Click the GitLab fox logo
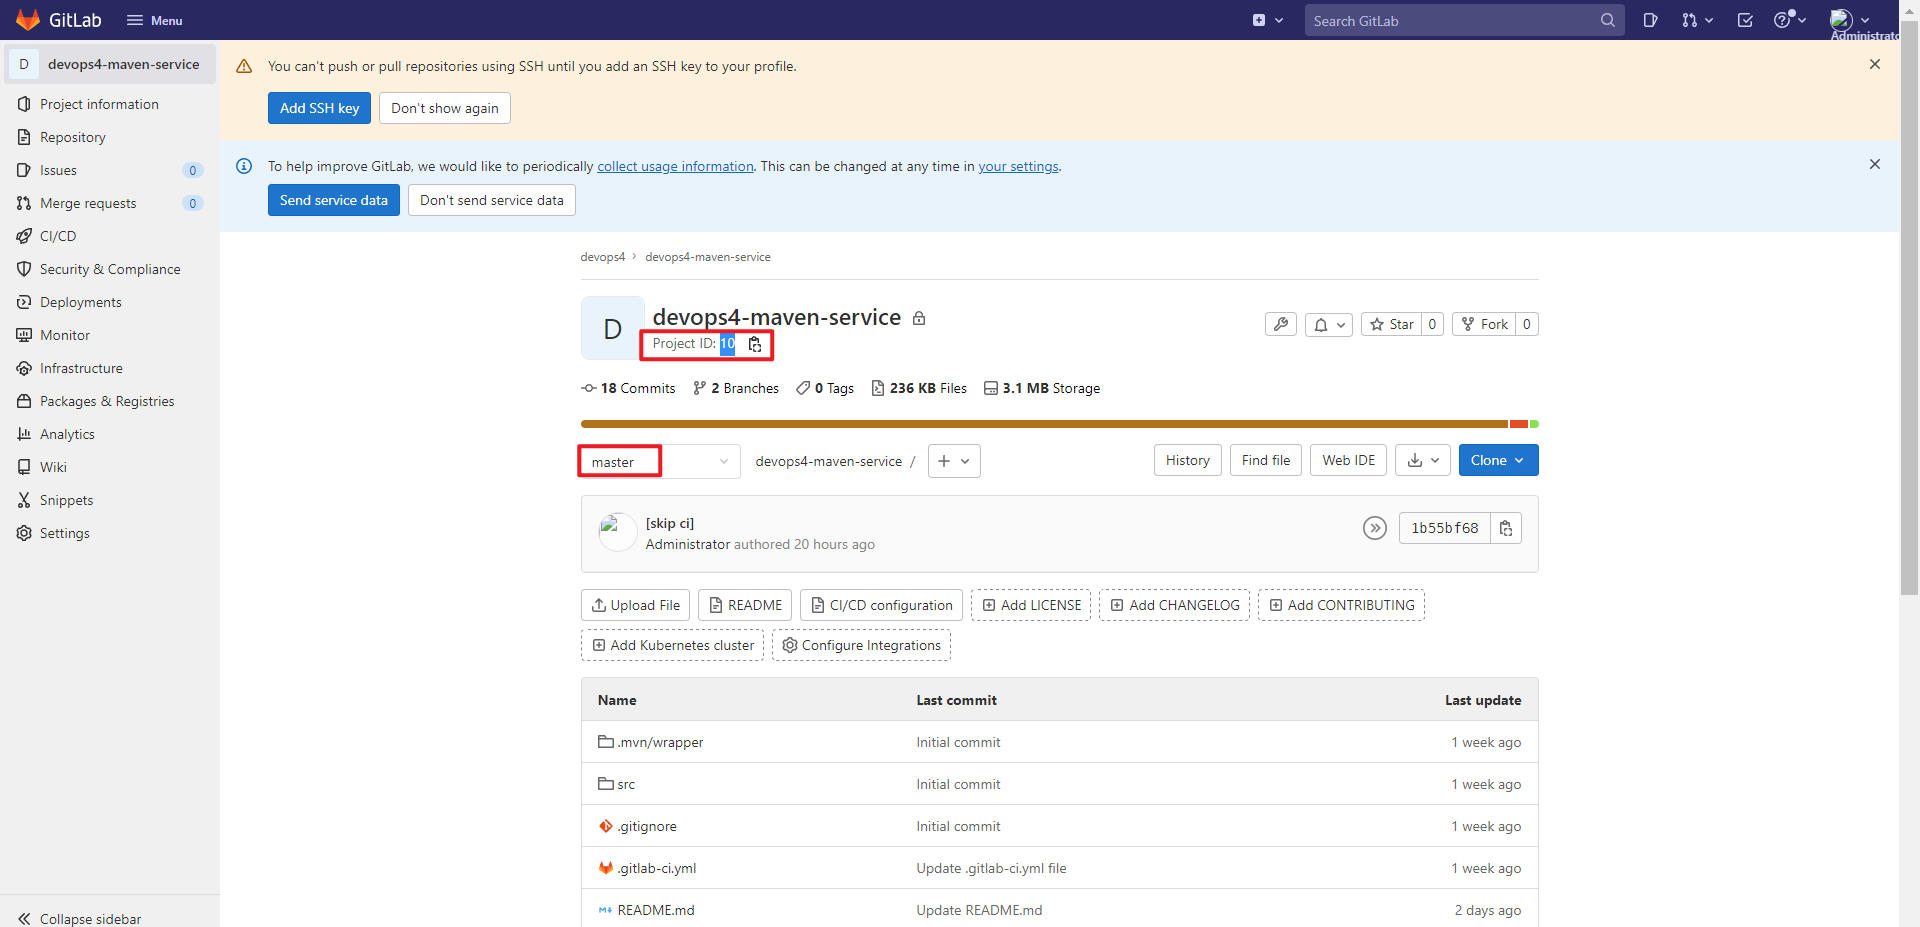The width and height of the screenshot is (1920, 927). (x=28, y=20)
